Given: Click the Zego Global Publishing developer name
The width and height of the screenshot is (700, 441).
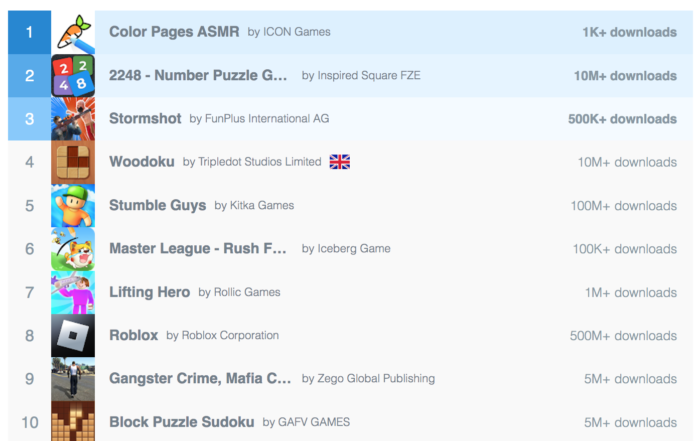Looking at the screenshot, I should (x=376, y=379).
